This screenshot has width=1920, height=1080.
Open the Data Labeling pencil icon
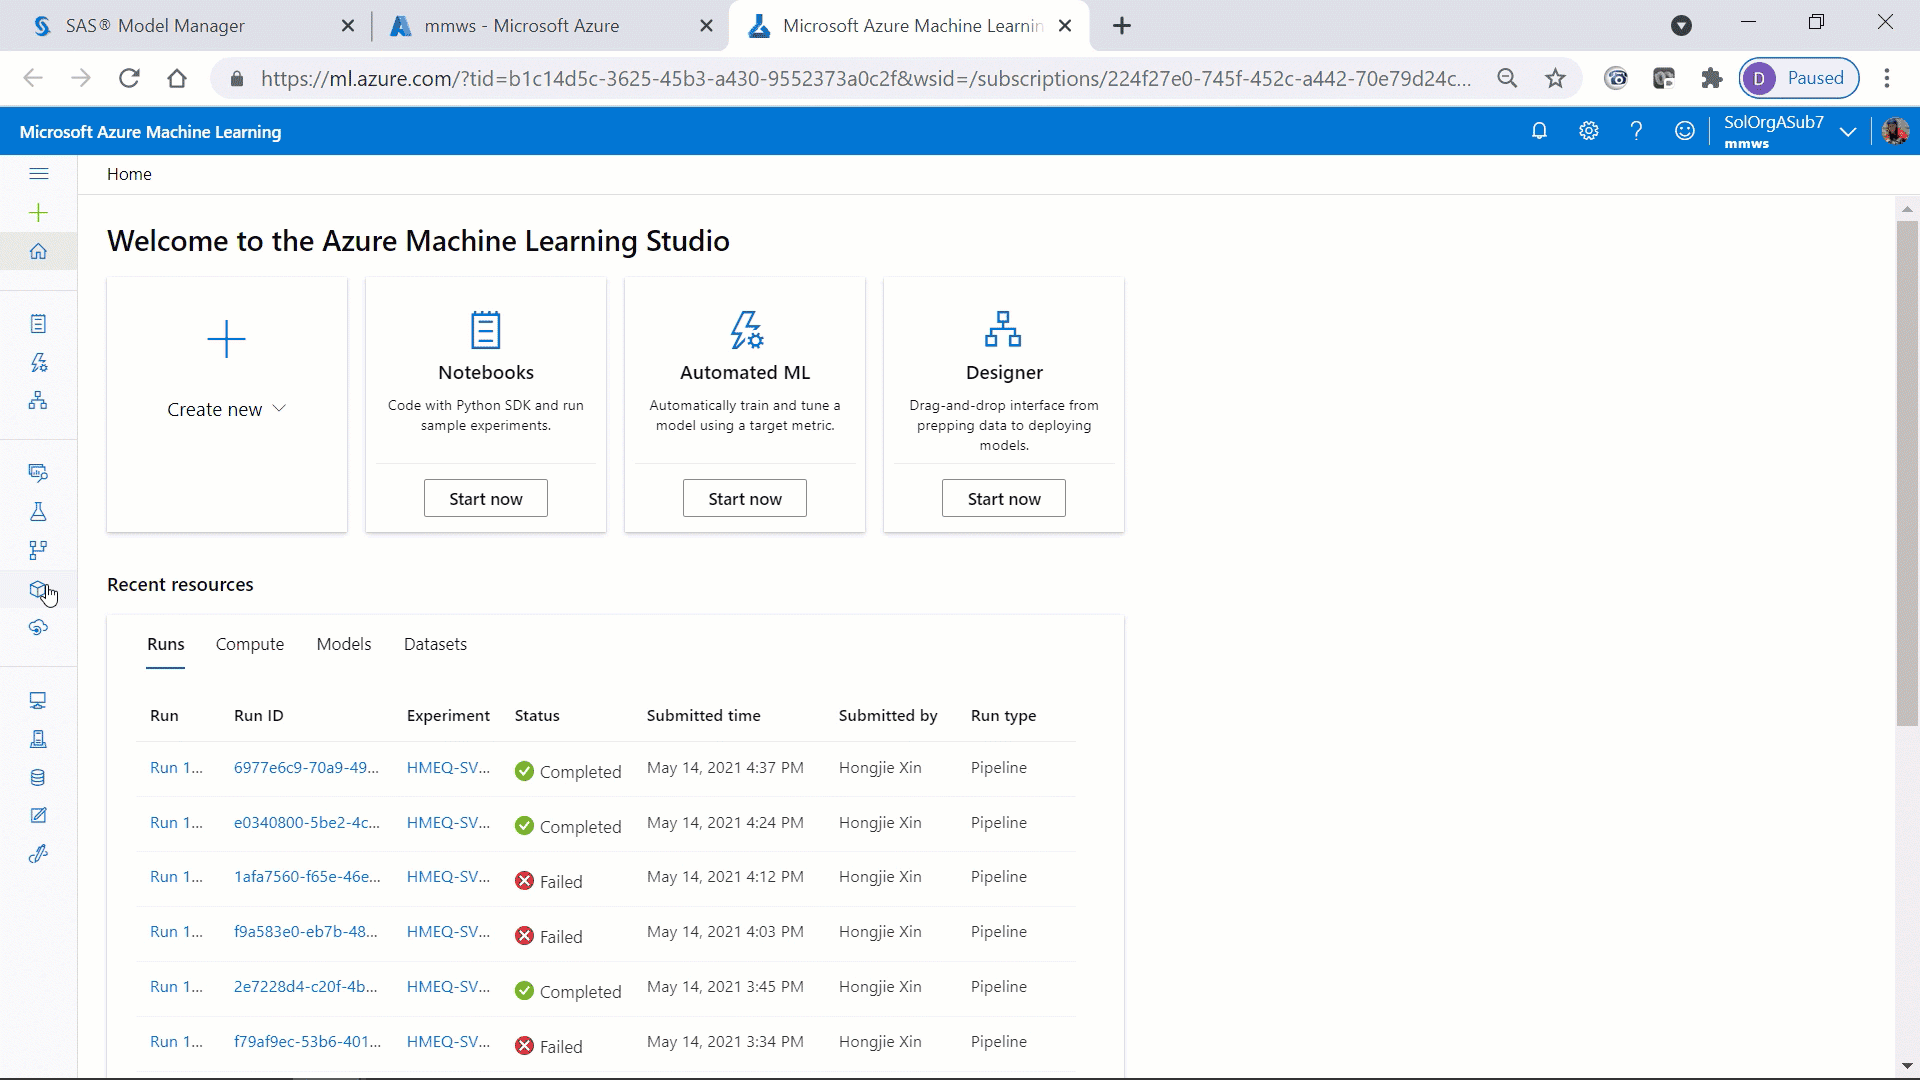point(38,815)
